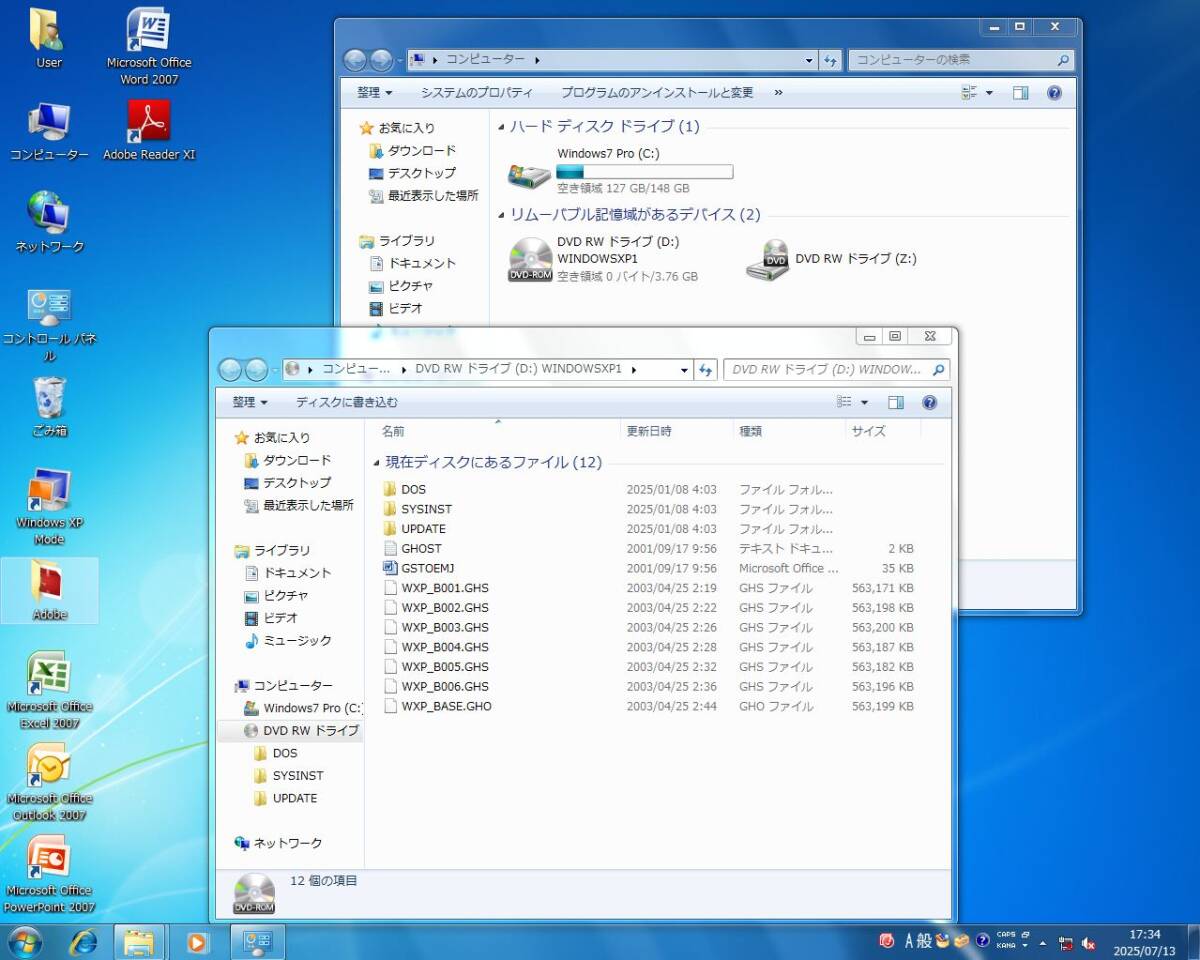The height and width of the screenshot is (960, 1200).
Task: Select the ごみ箱 recycle bin icon
Action: (49, 406)
